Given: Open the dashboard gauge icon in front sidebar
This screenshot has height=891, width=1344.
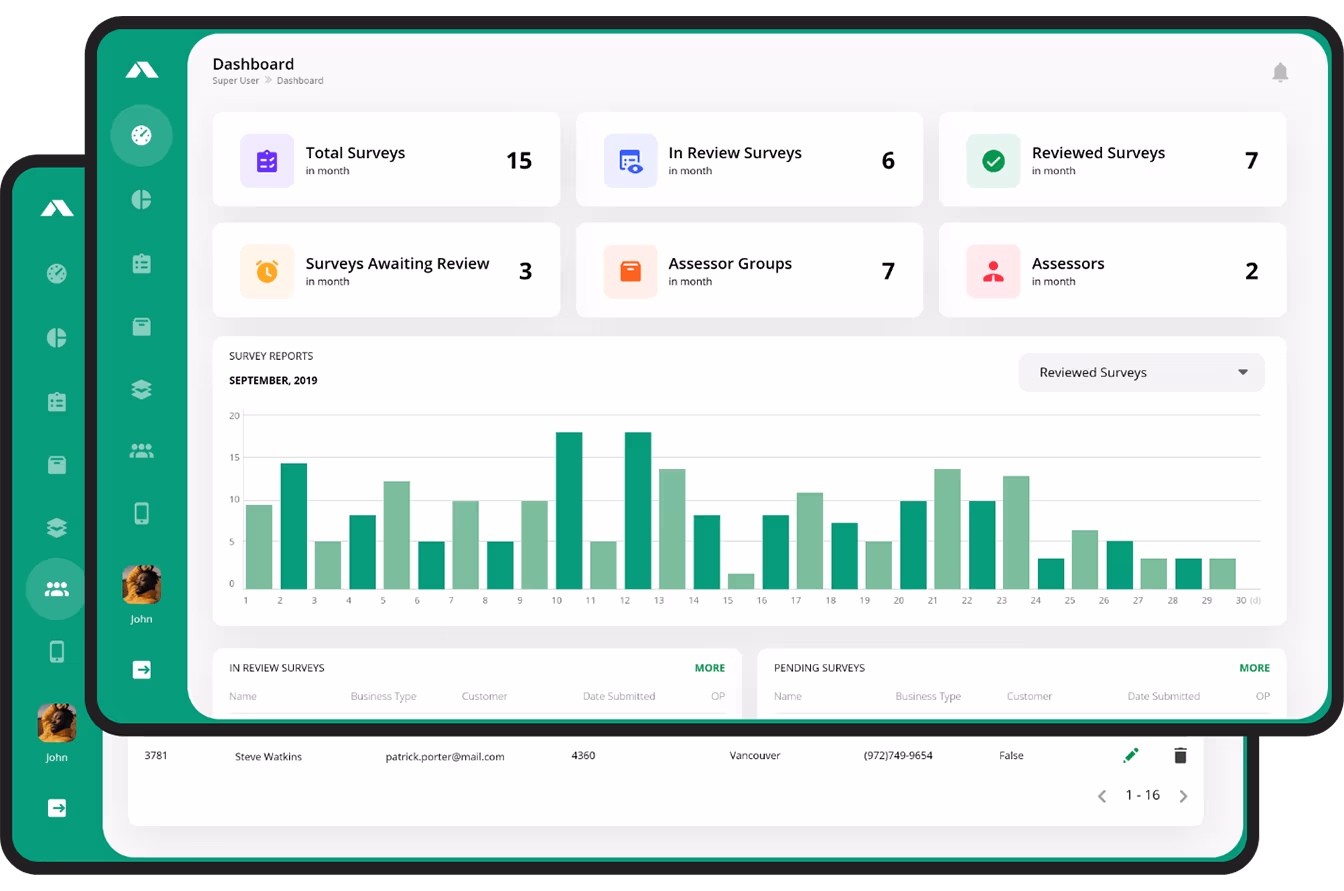Looking at the screenshot, I should [x=141, y=135].
